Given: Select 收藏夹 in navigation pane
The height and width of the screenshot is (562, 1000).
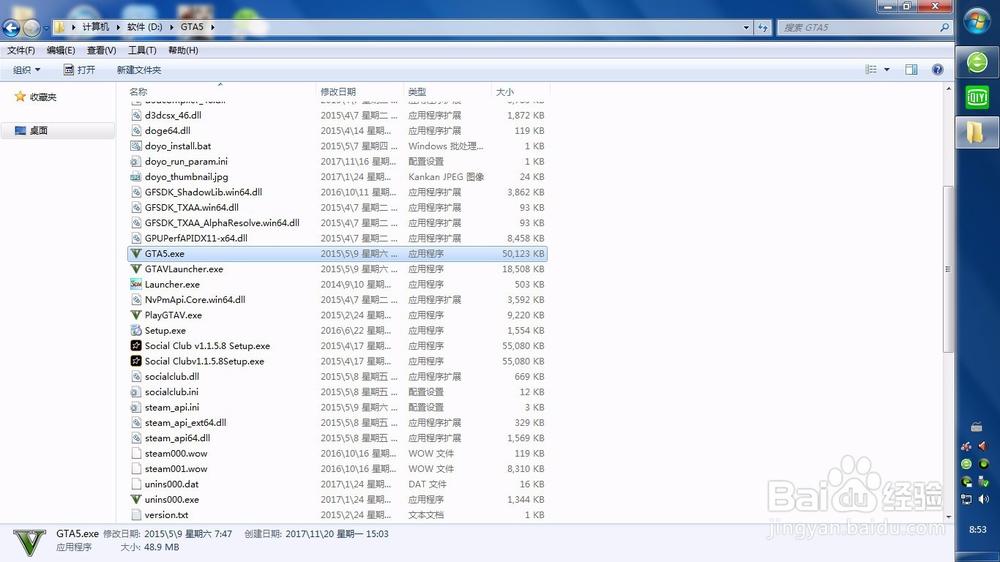Looking at the screenshot, I should [43, 97].
